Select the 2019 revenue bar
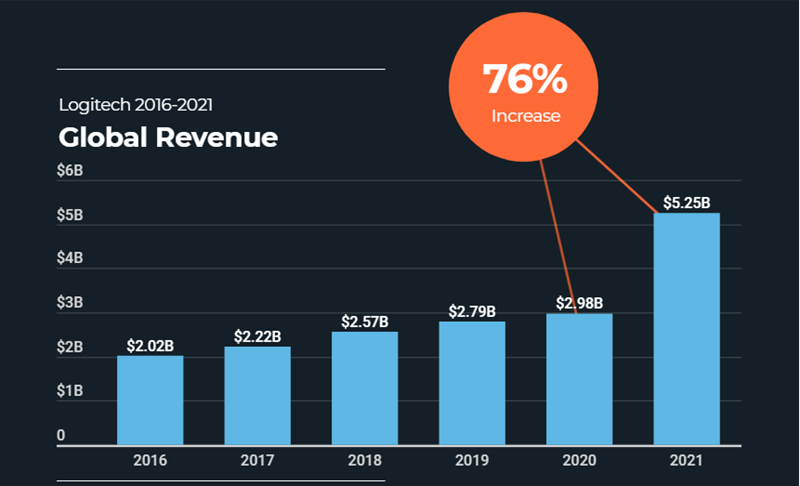The image size is (800, 486). [x=471, y=383]
